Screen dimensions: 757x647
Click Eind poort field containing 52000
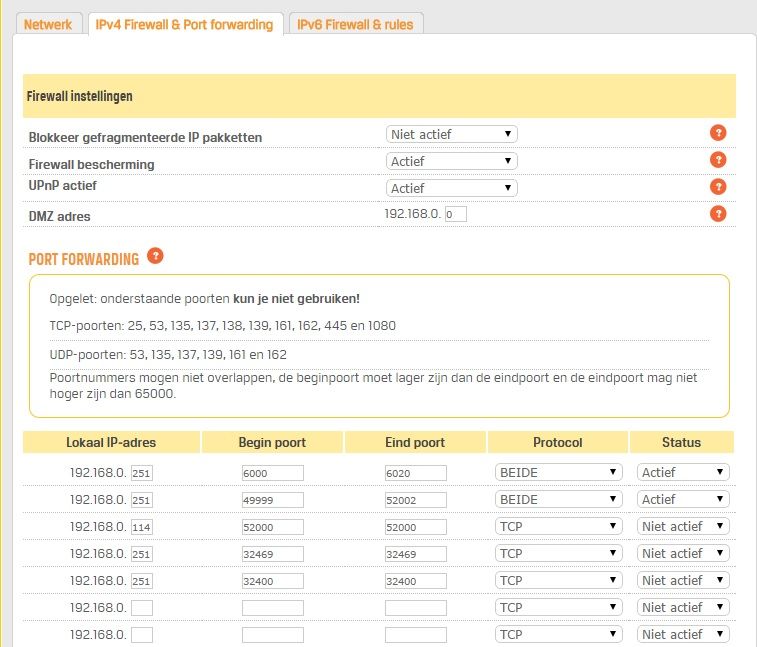pos(416,527)
